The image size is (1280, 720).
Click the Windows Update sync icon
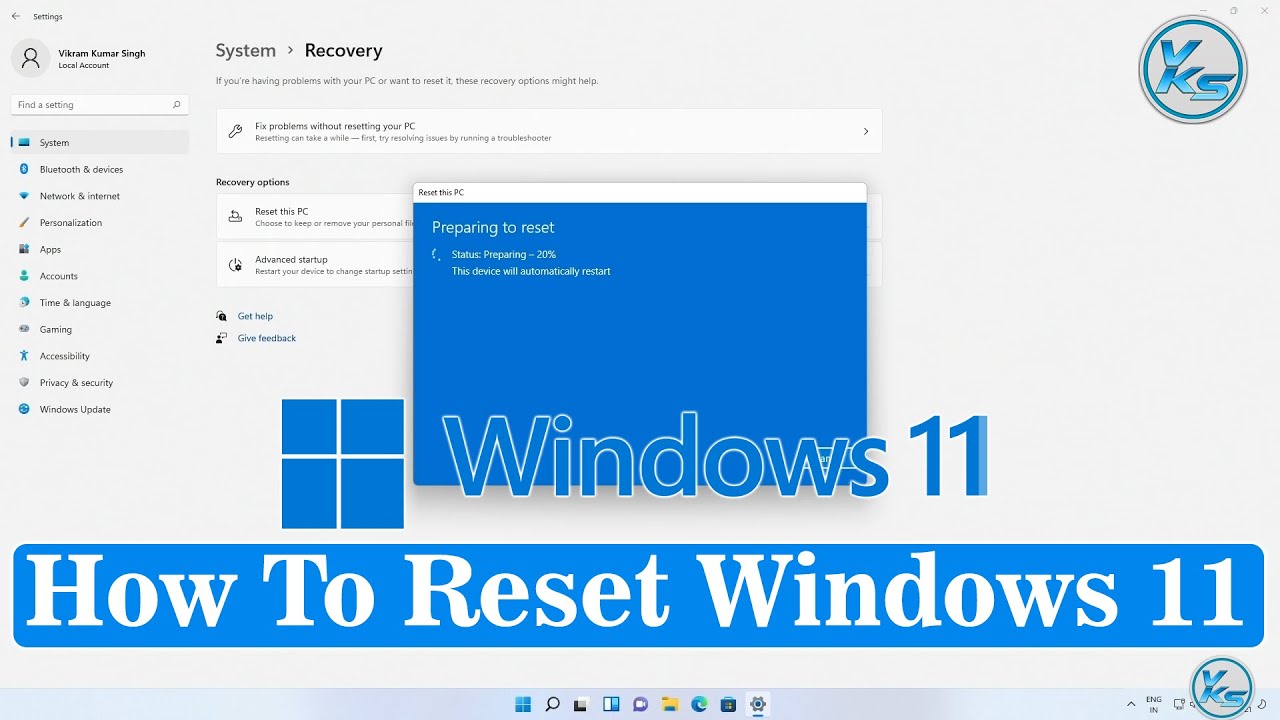point(24,409)
